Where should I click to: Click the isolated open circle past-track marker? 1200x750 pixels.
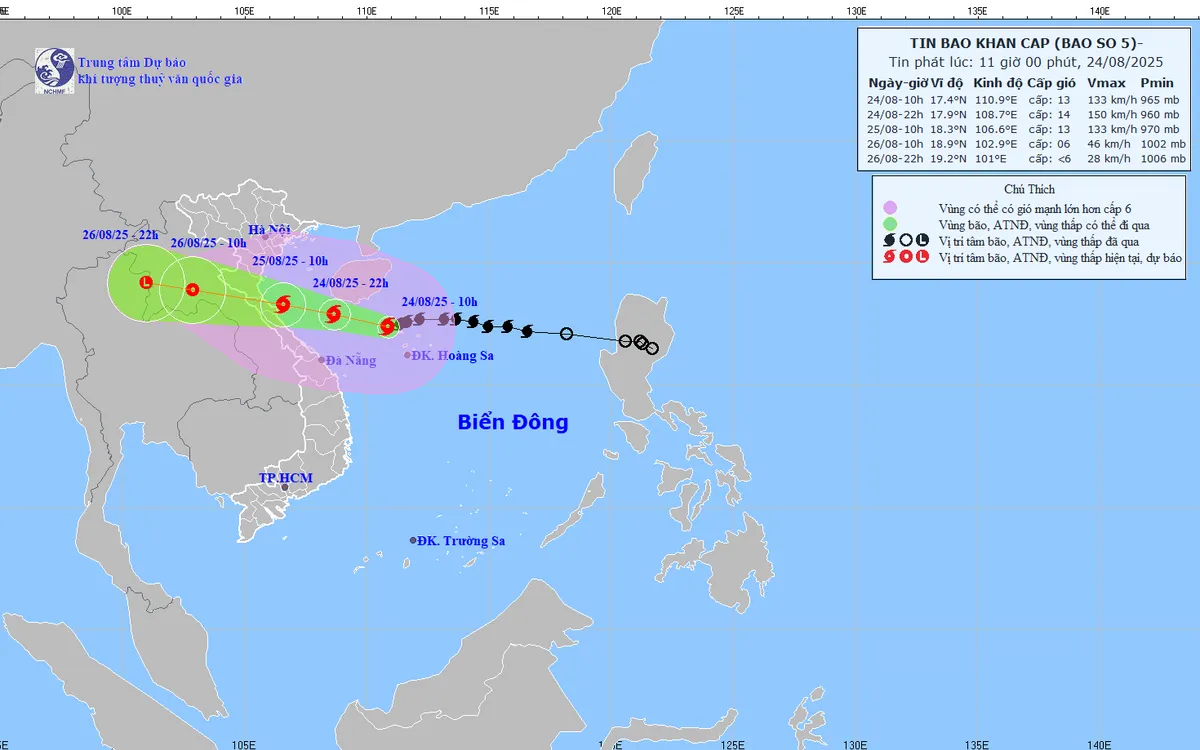pos(566,333)
